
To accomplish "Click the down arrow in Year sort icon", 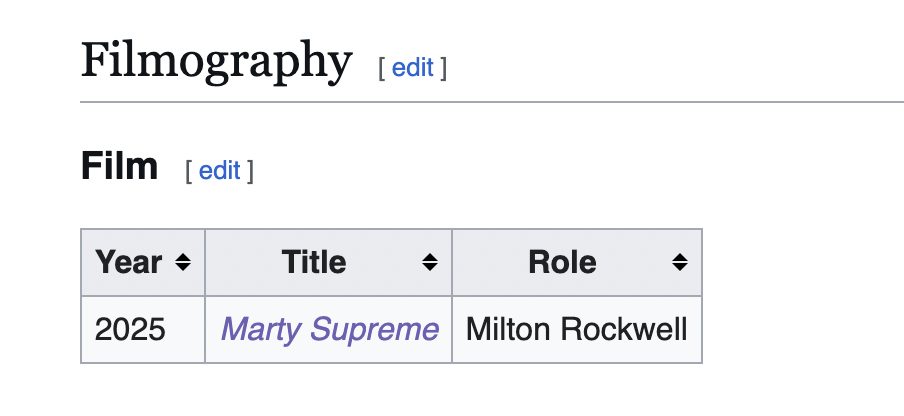I will pyautogui.click(x=182, y=267).
